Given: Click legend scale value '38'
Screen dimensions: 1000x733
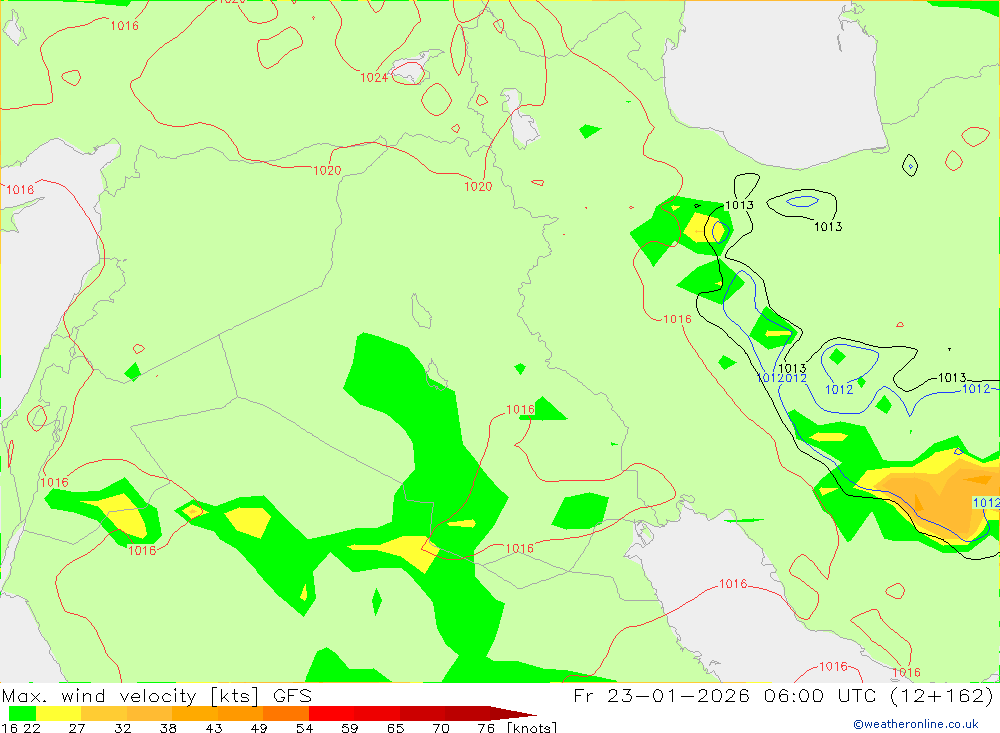Looking at the screenshot, I should [x=168, y=728].
